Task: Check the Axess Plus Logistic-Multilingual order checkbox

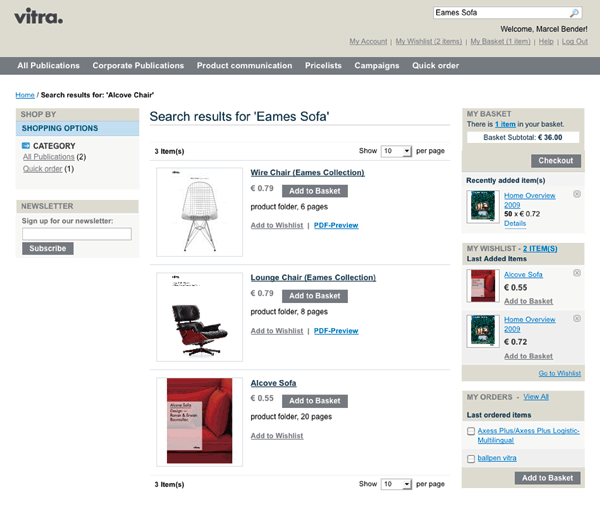Action: [471, 431]
